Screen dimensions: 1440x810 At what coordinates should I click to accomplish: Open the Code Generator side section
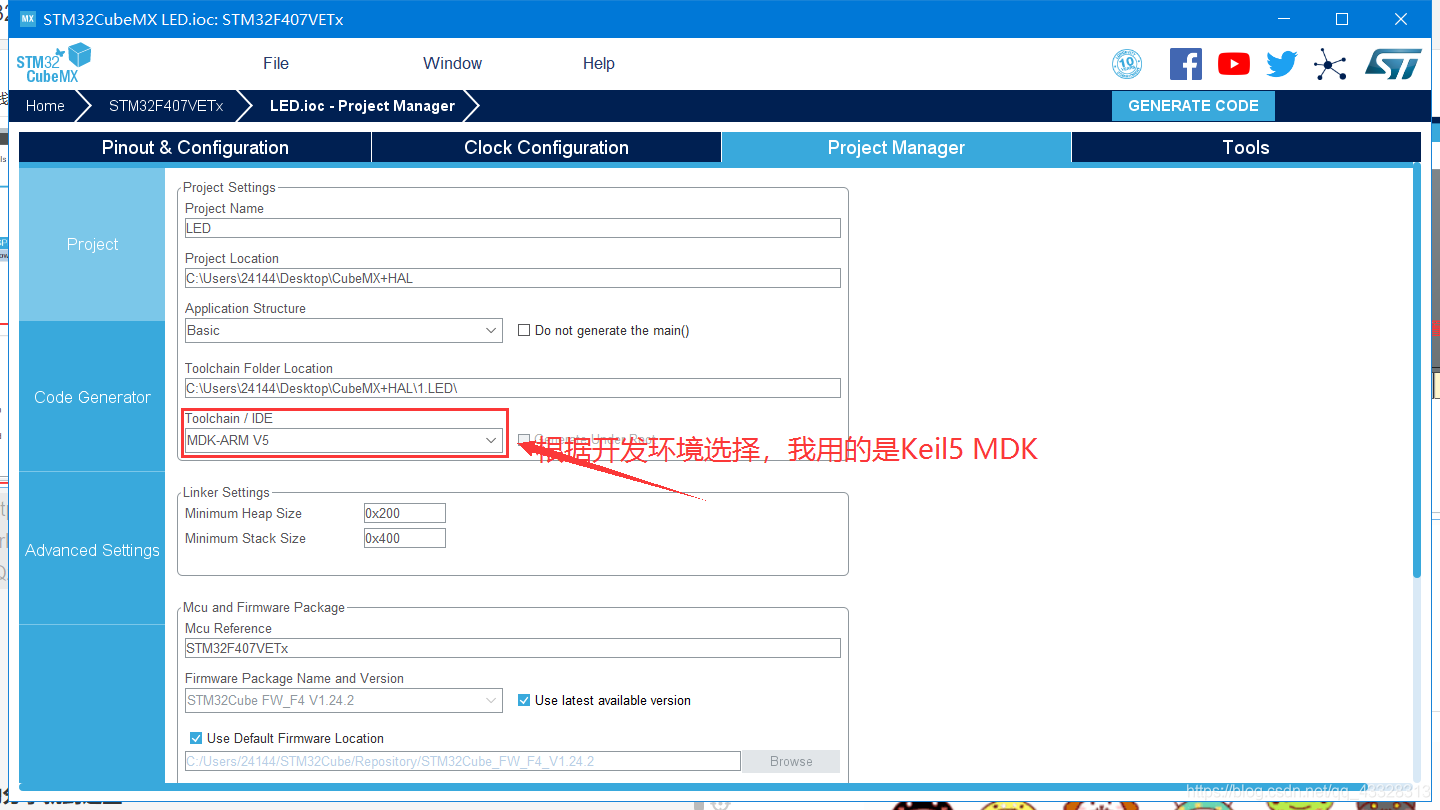92,397
